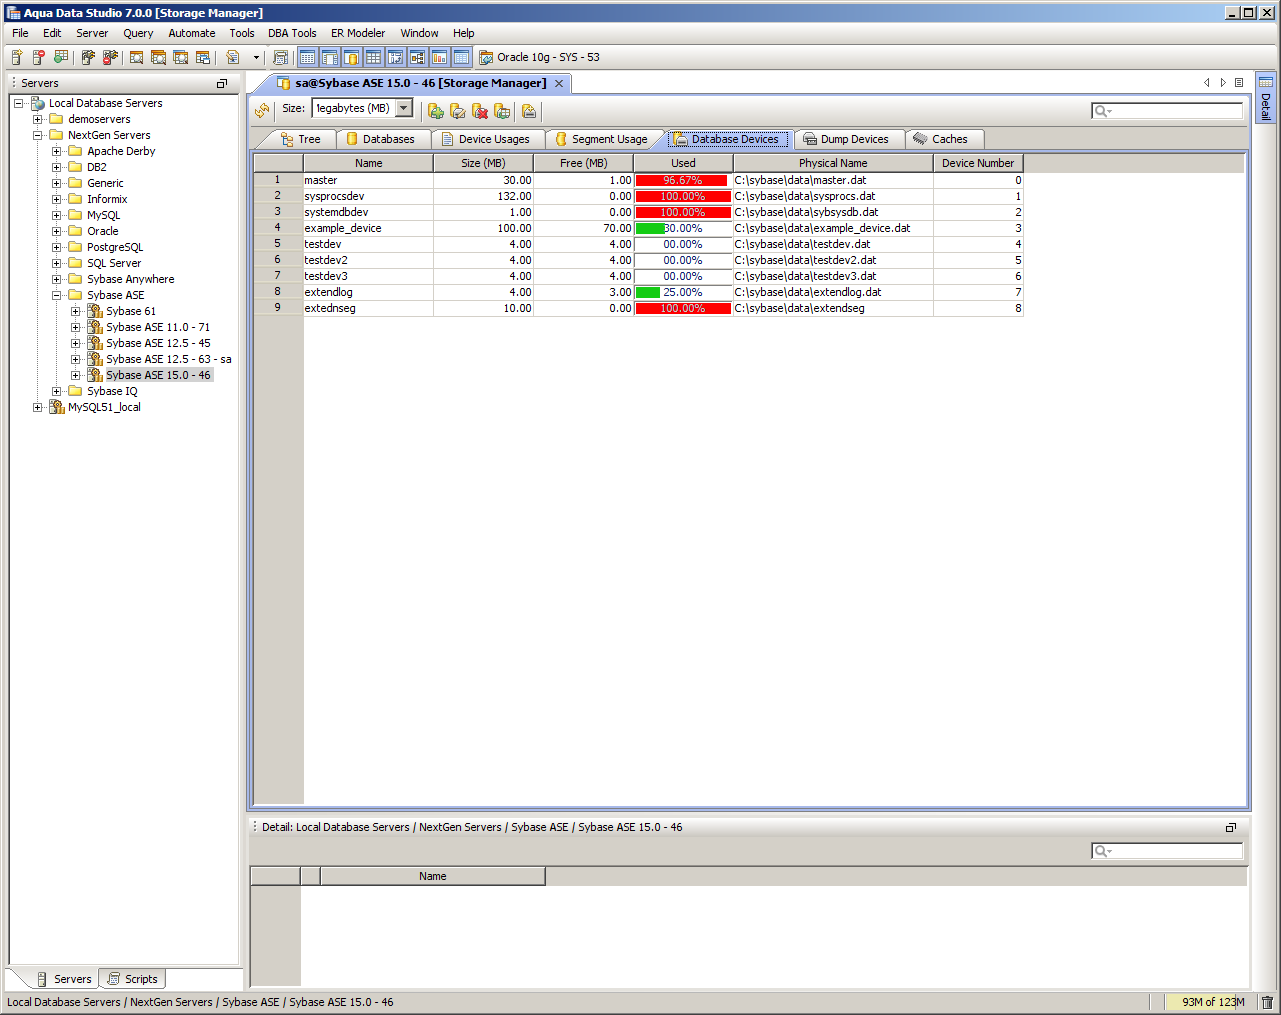
Task: Click the Local Database Servers globe icon
Action: (x=38, y=103)
